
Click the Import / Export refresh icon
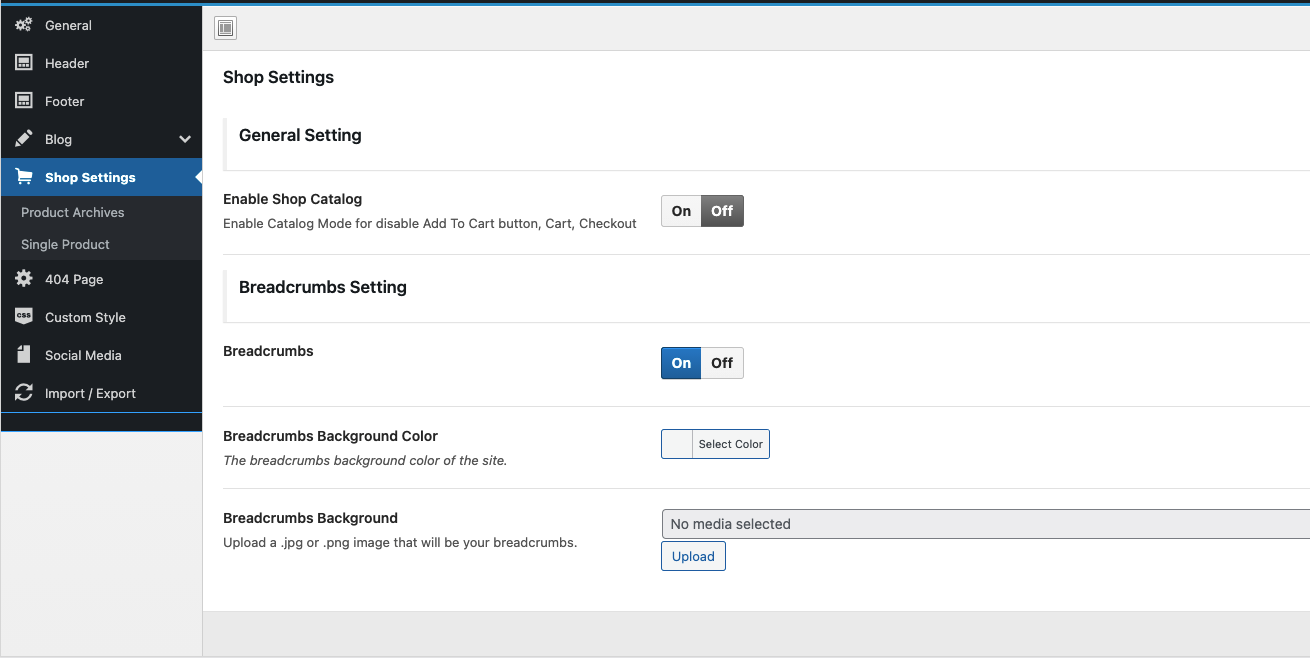tap(24, 393)
